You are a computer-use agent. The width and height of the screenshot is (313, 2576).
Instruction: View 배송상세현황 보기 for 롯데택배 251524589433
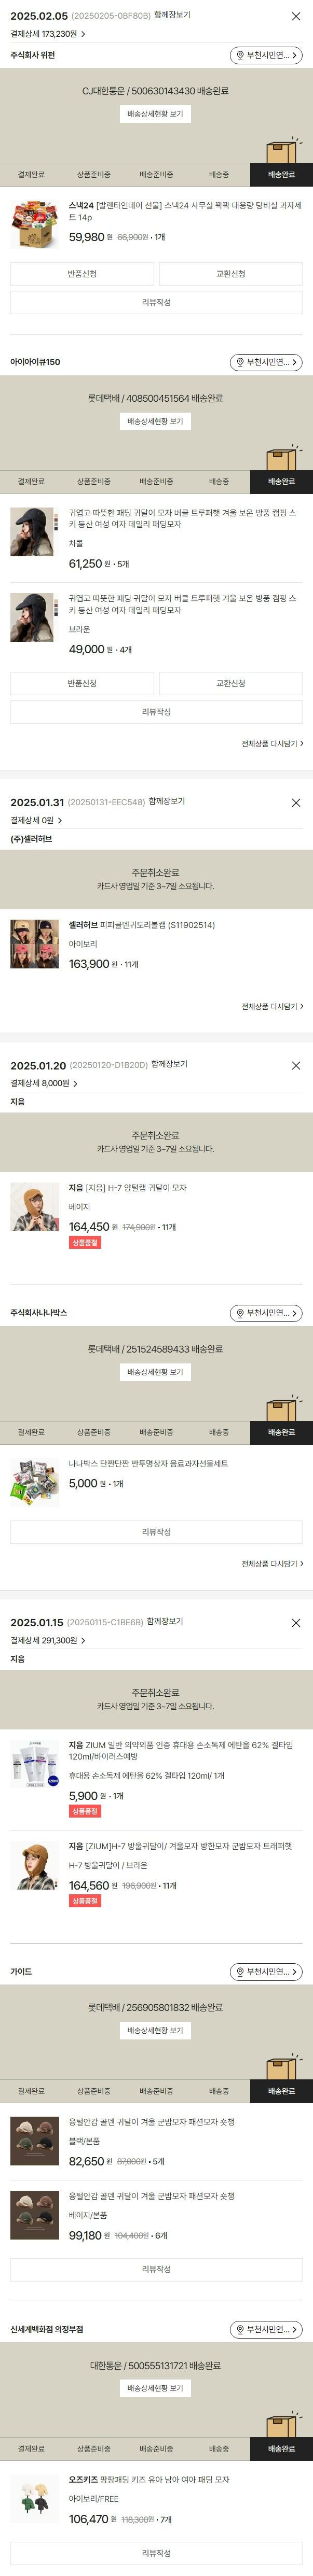click(156, 1372)
